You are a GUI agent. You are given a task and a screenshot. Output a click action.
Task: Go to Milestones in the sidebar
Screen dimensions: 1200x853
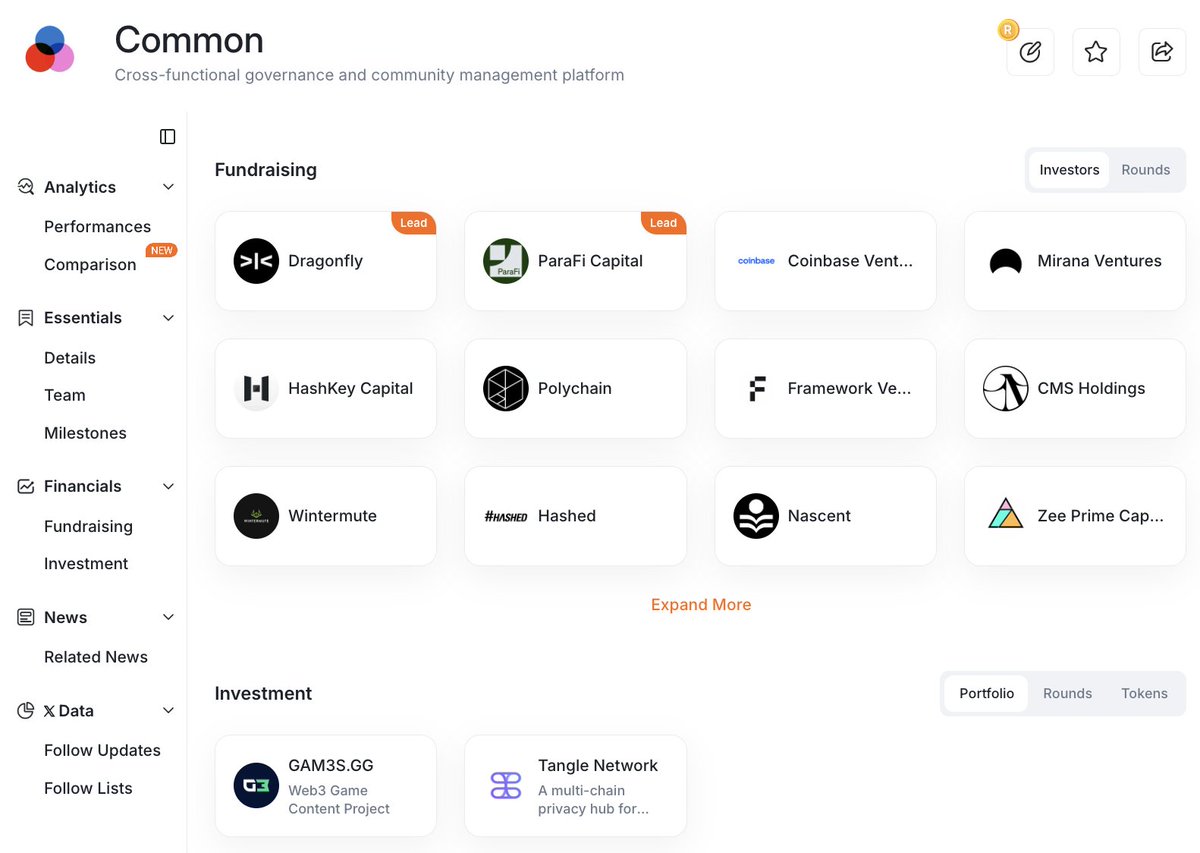coord(85,433)
